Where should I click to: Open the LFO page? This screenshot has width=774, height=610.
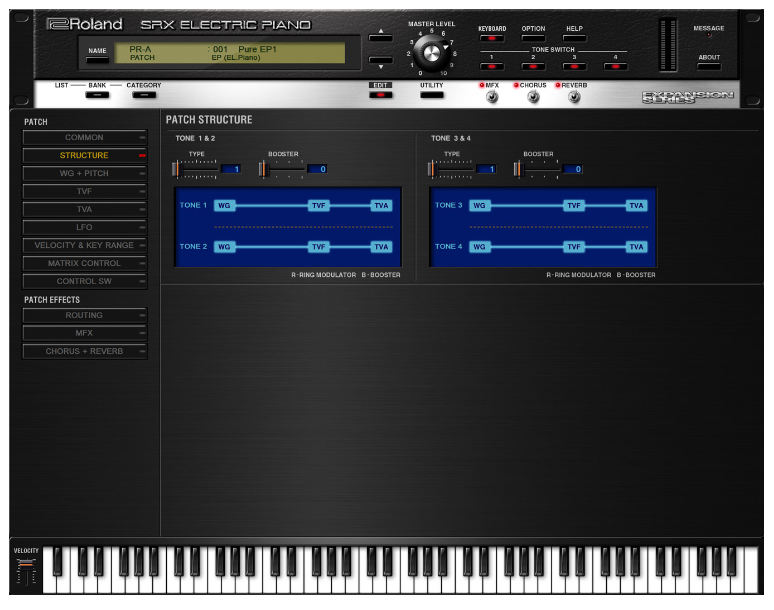coord(84,227)
